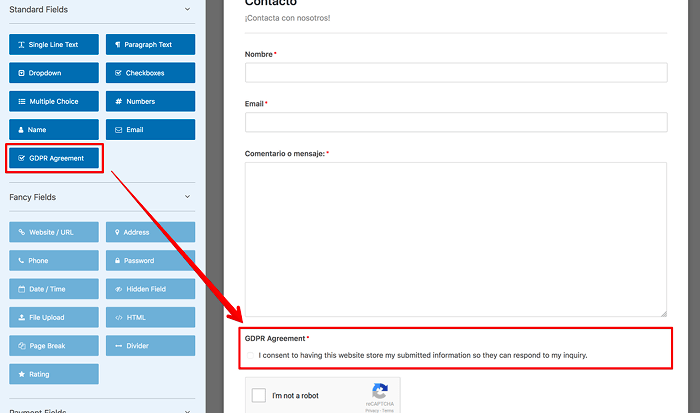This screenshot has height=413, width=700.
Task: Check the I'm not a robot box
Action: tap(258, 395)
